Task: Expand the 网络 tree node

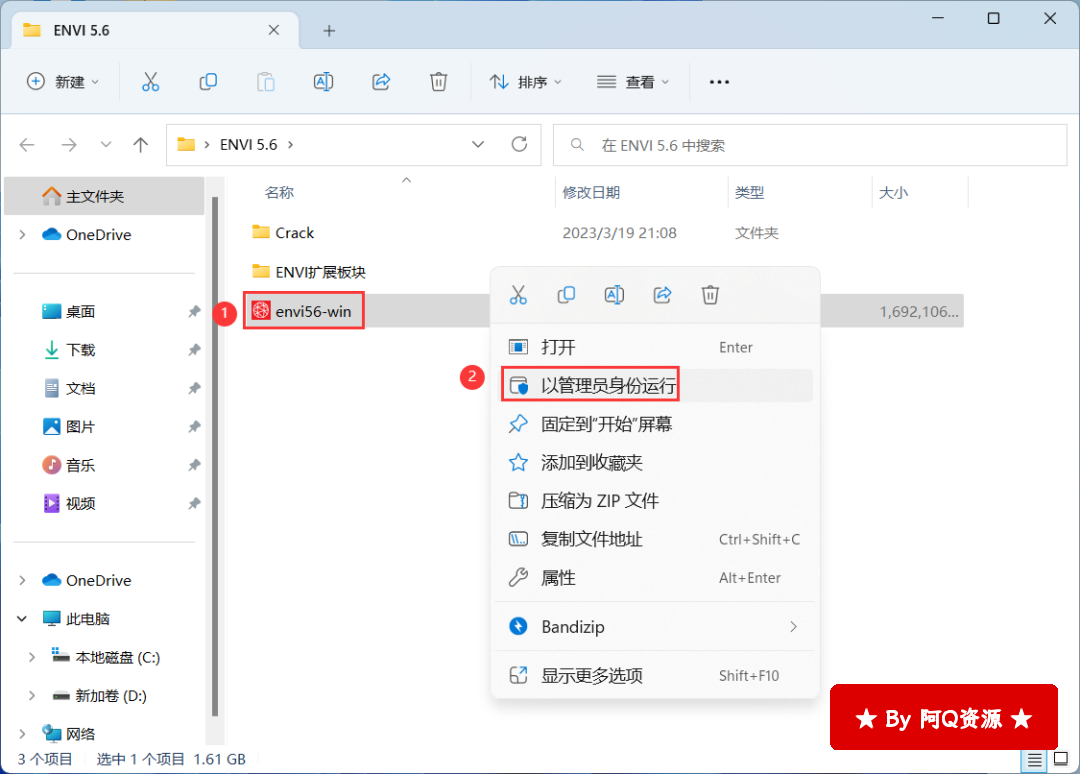Action: coord(22,734)
